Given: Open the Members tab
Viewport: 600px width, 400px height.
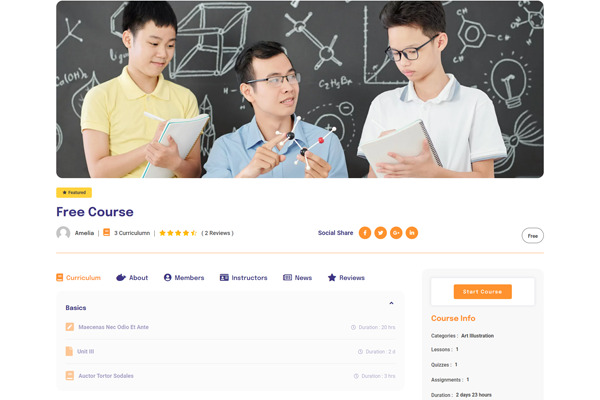Looking at the screenshot, I should pos(184,278).
